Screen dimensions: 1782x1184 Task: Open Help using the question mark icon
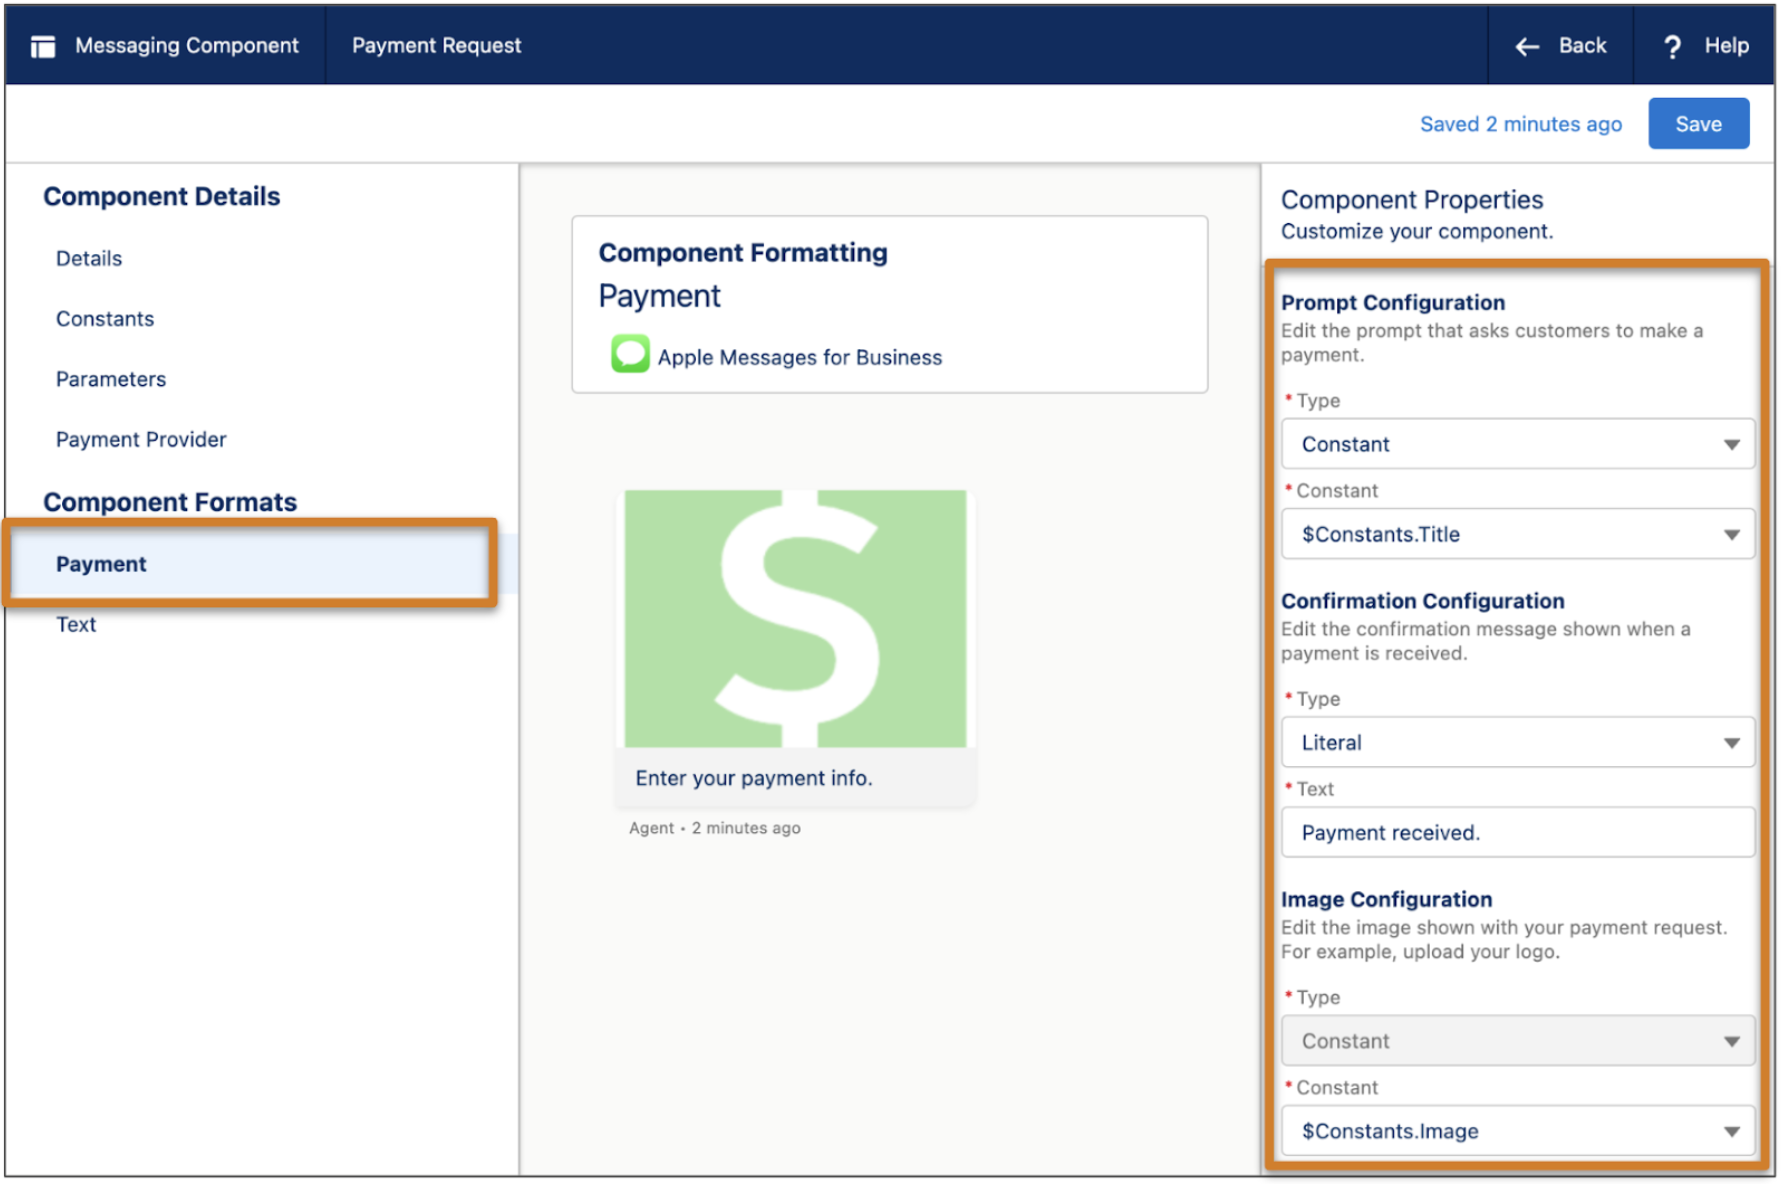1672,45
